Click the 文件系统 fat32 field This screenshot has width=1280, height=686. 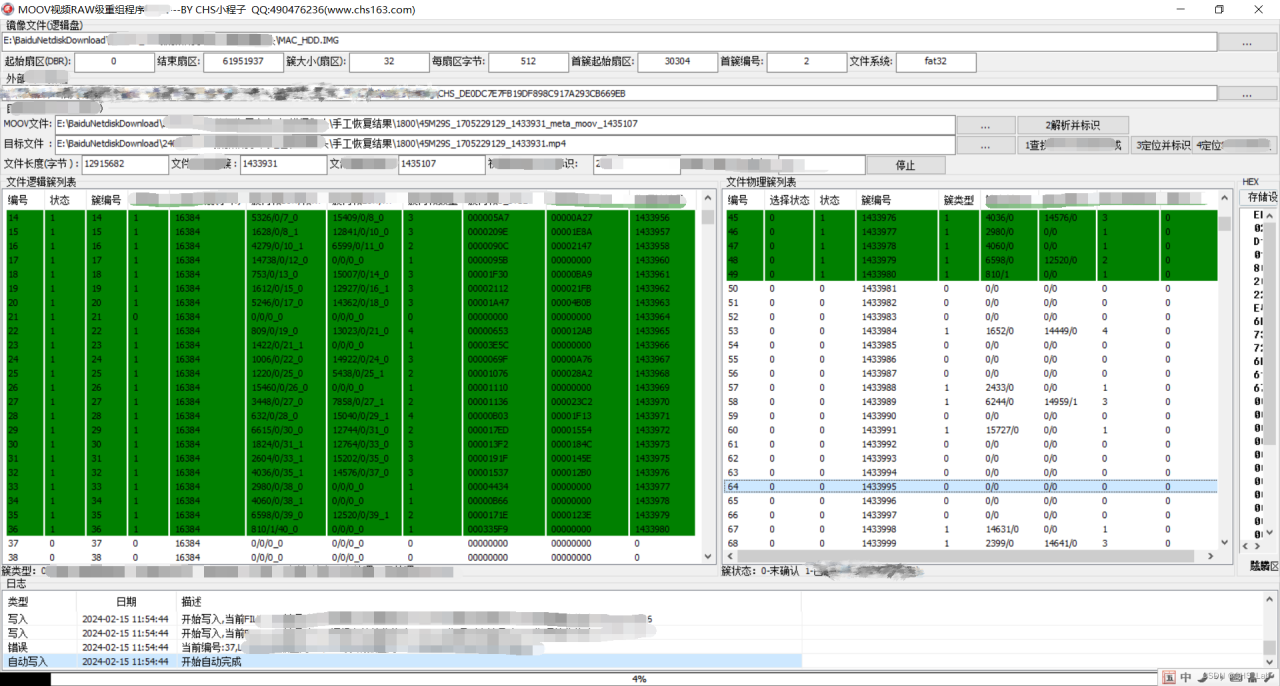click(935, 62)
